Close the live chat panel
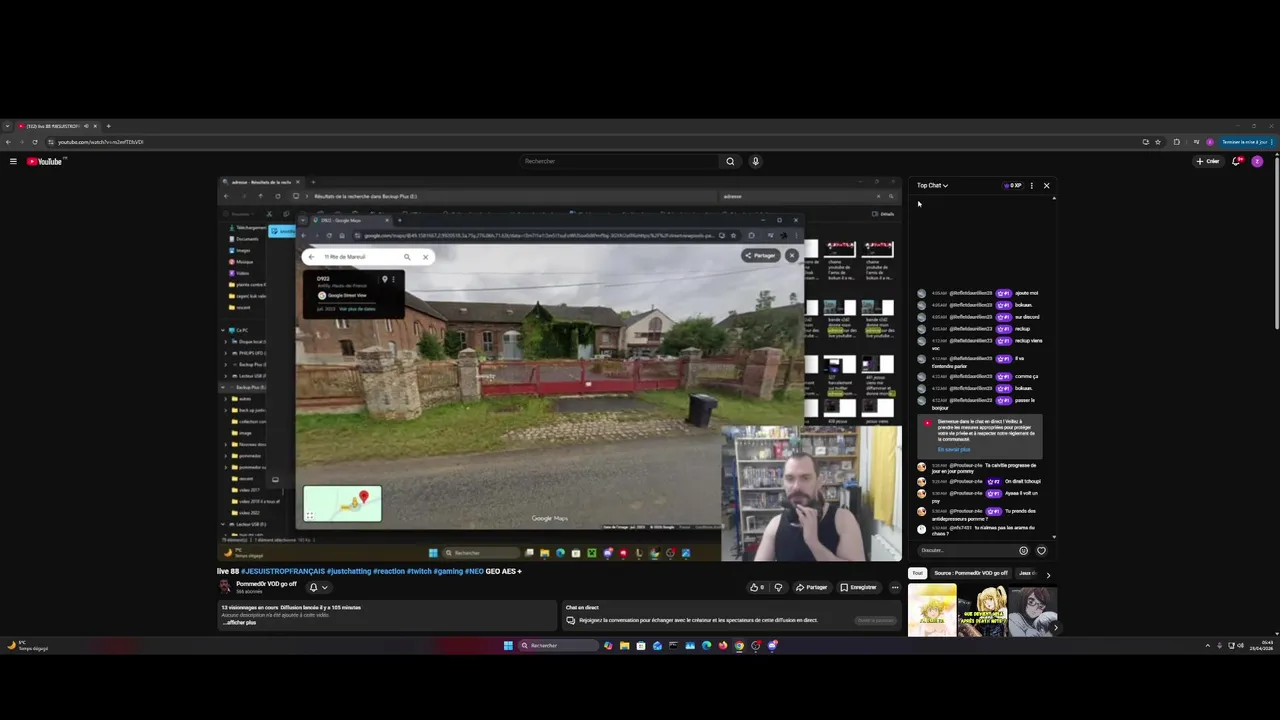Image resolution: width=1280 pixels, height=720 pixels. pyautogui.click(x=1047, y=185)
